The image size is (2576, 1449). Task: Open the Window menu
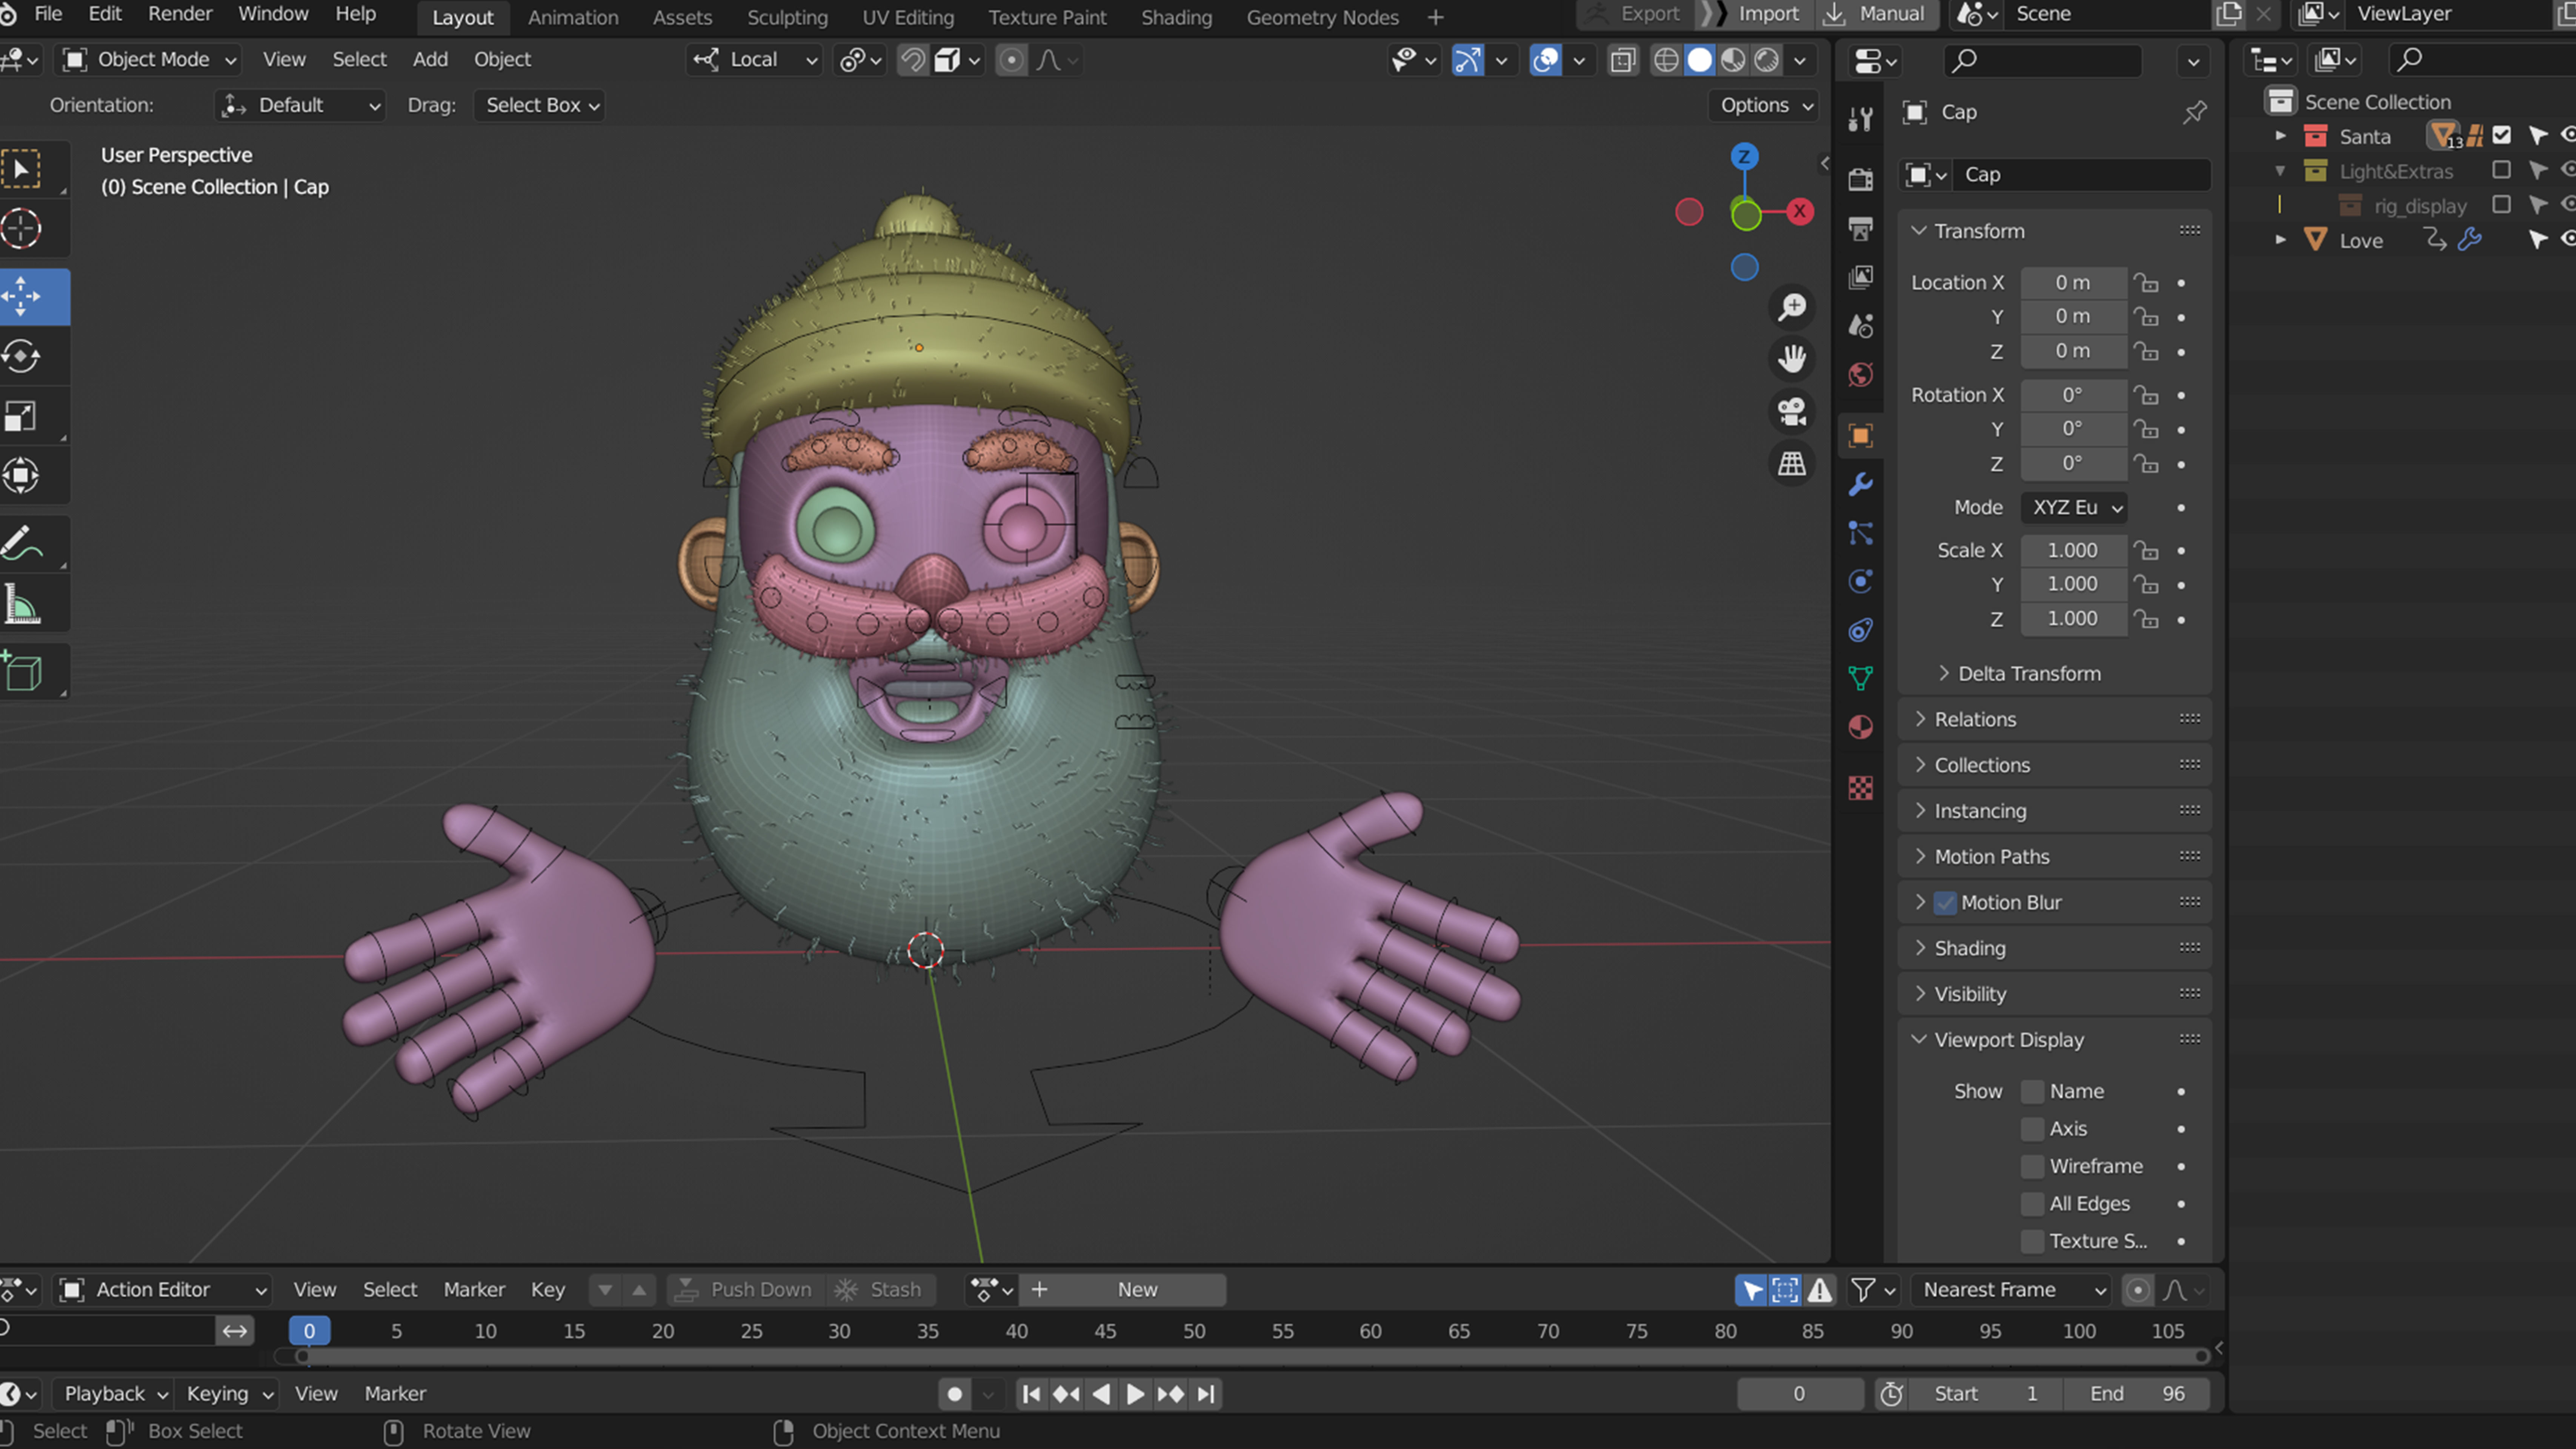click(273, 14)
